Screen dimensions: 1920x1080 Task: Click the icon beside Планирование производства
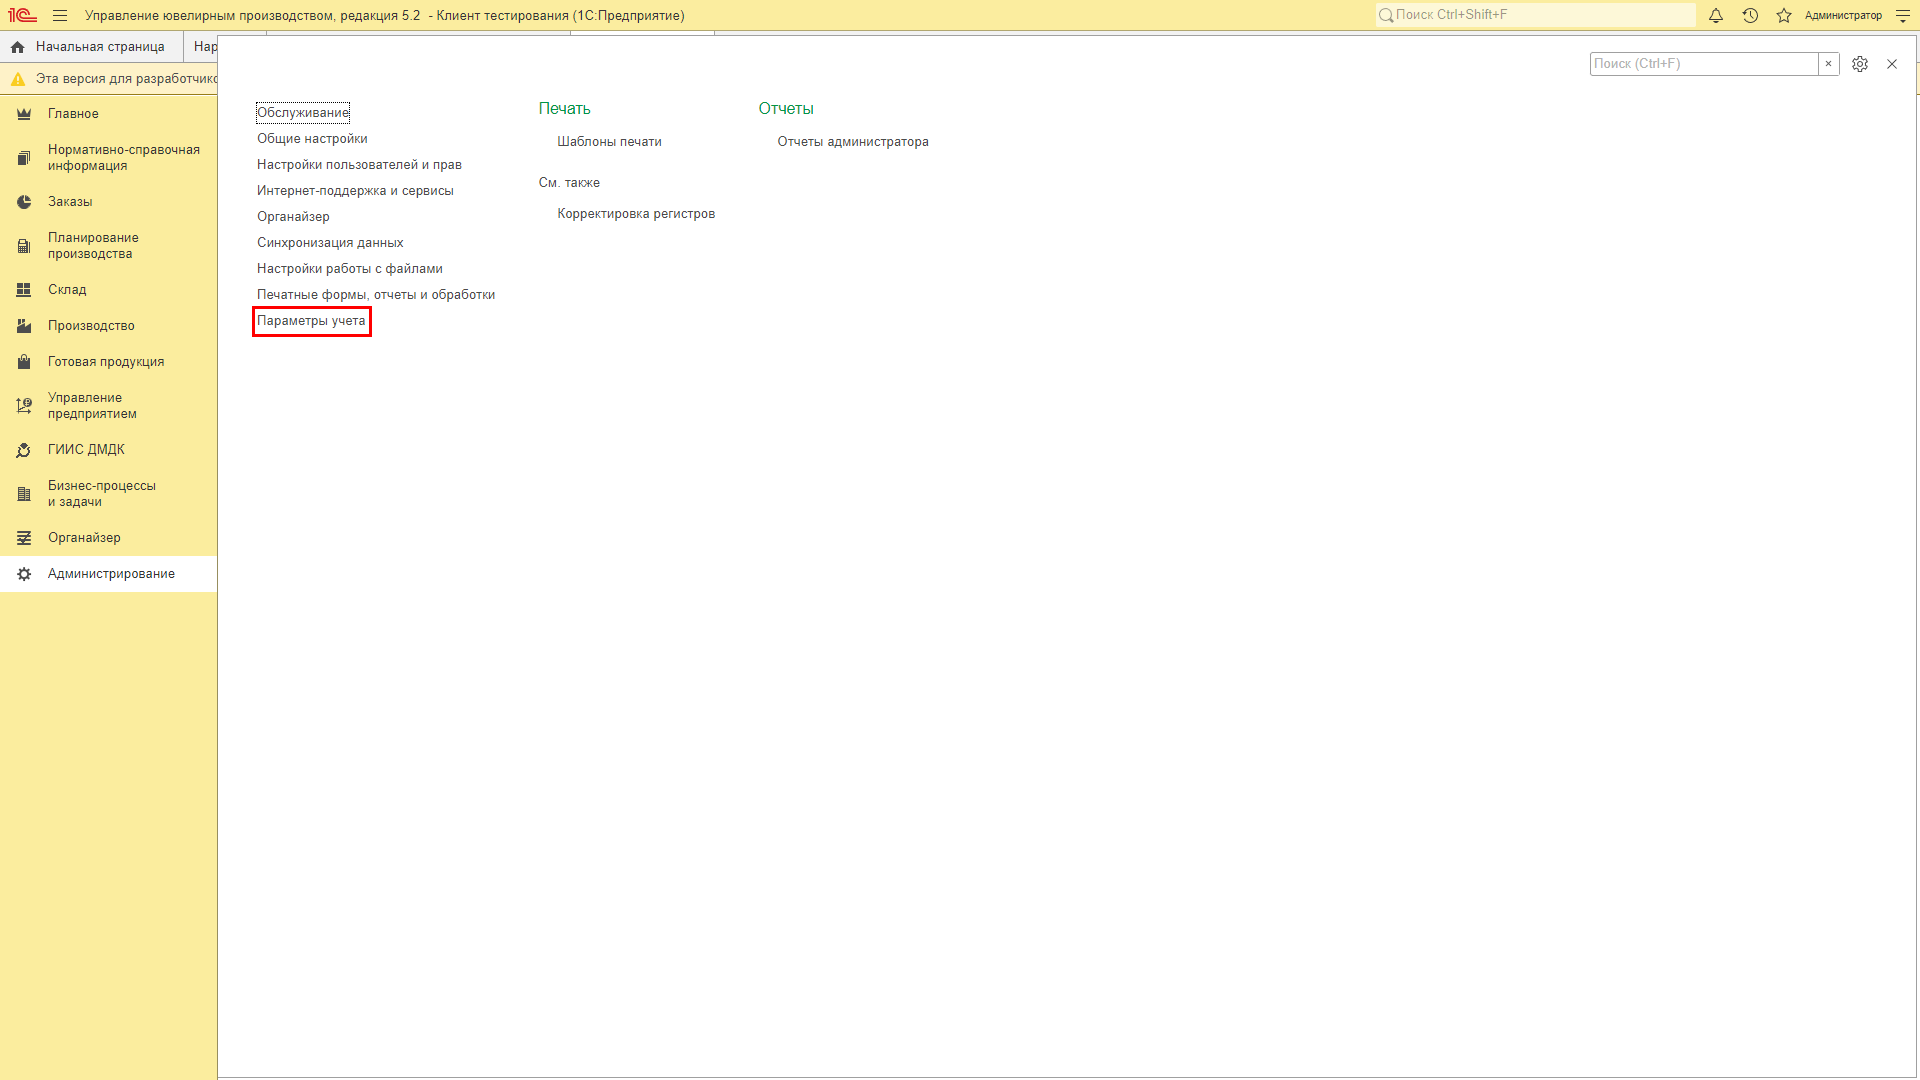[24, 246]
